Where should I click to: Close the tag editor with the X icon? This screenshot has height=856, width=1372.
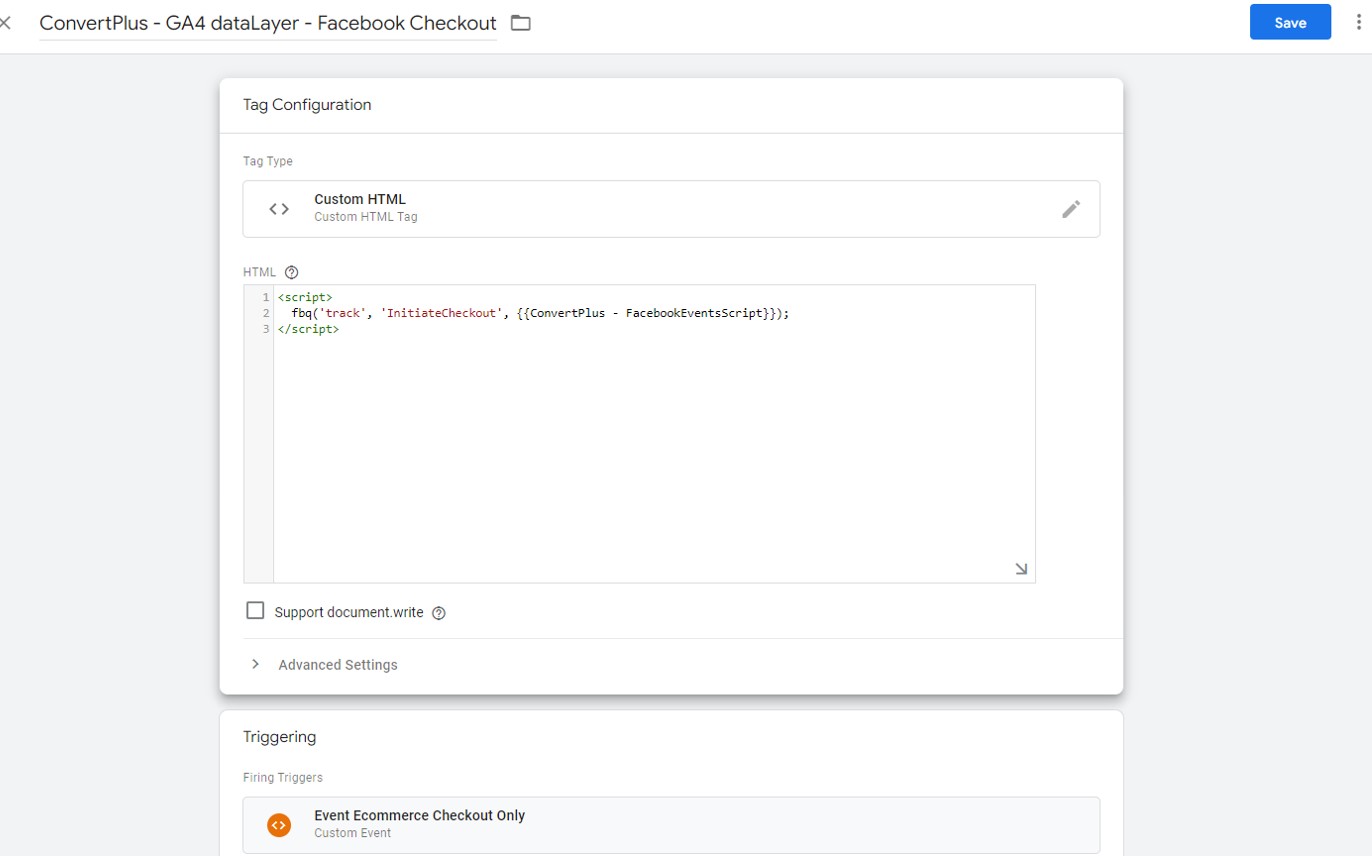tap(5, 23)
